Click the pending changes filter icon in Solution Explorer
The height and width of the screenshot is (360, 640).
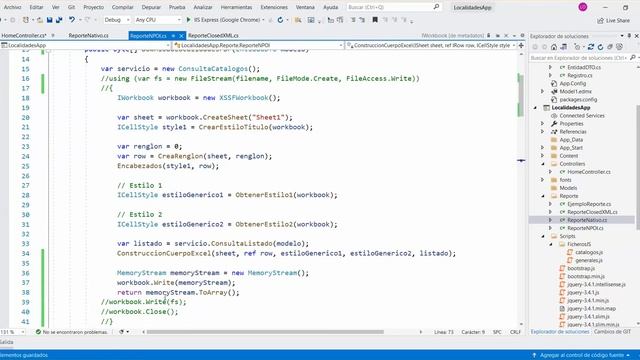(577, 47)
